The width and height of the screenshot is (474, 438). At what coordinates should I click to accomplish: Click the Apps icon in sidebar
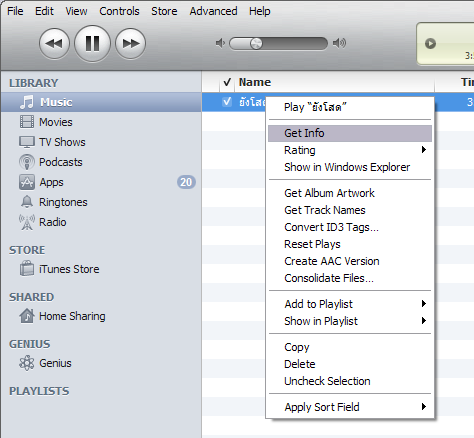27,182
